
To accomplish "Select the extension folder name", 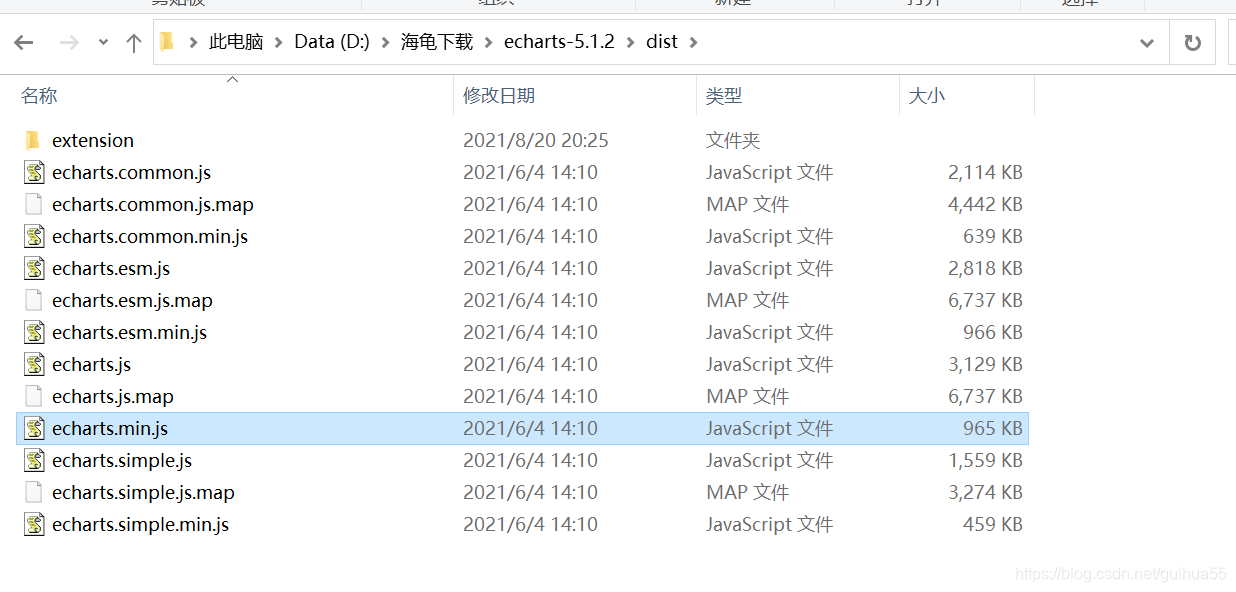I will click(x=93, y=141).
